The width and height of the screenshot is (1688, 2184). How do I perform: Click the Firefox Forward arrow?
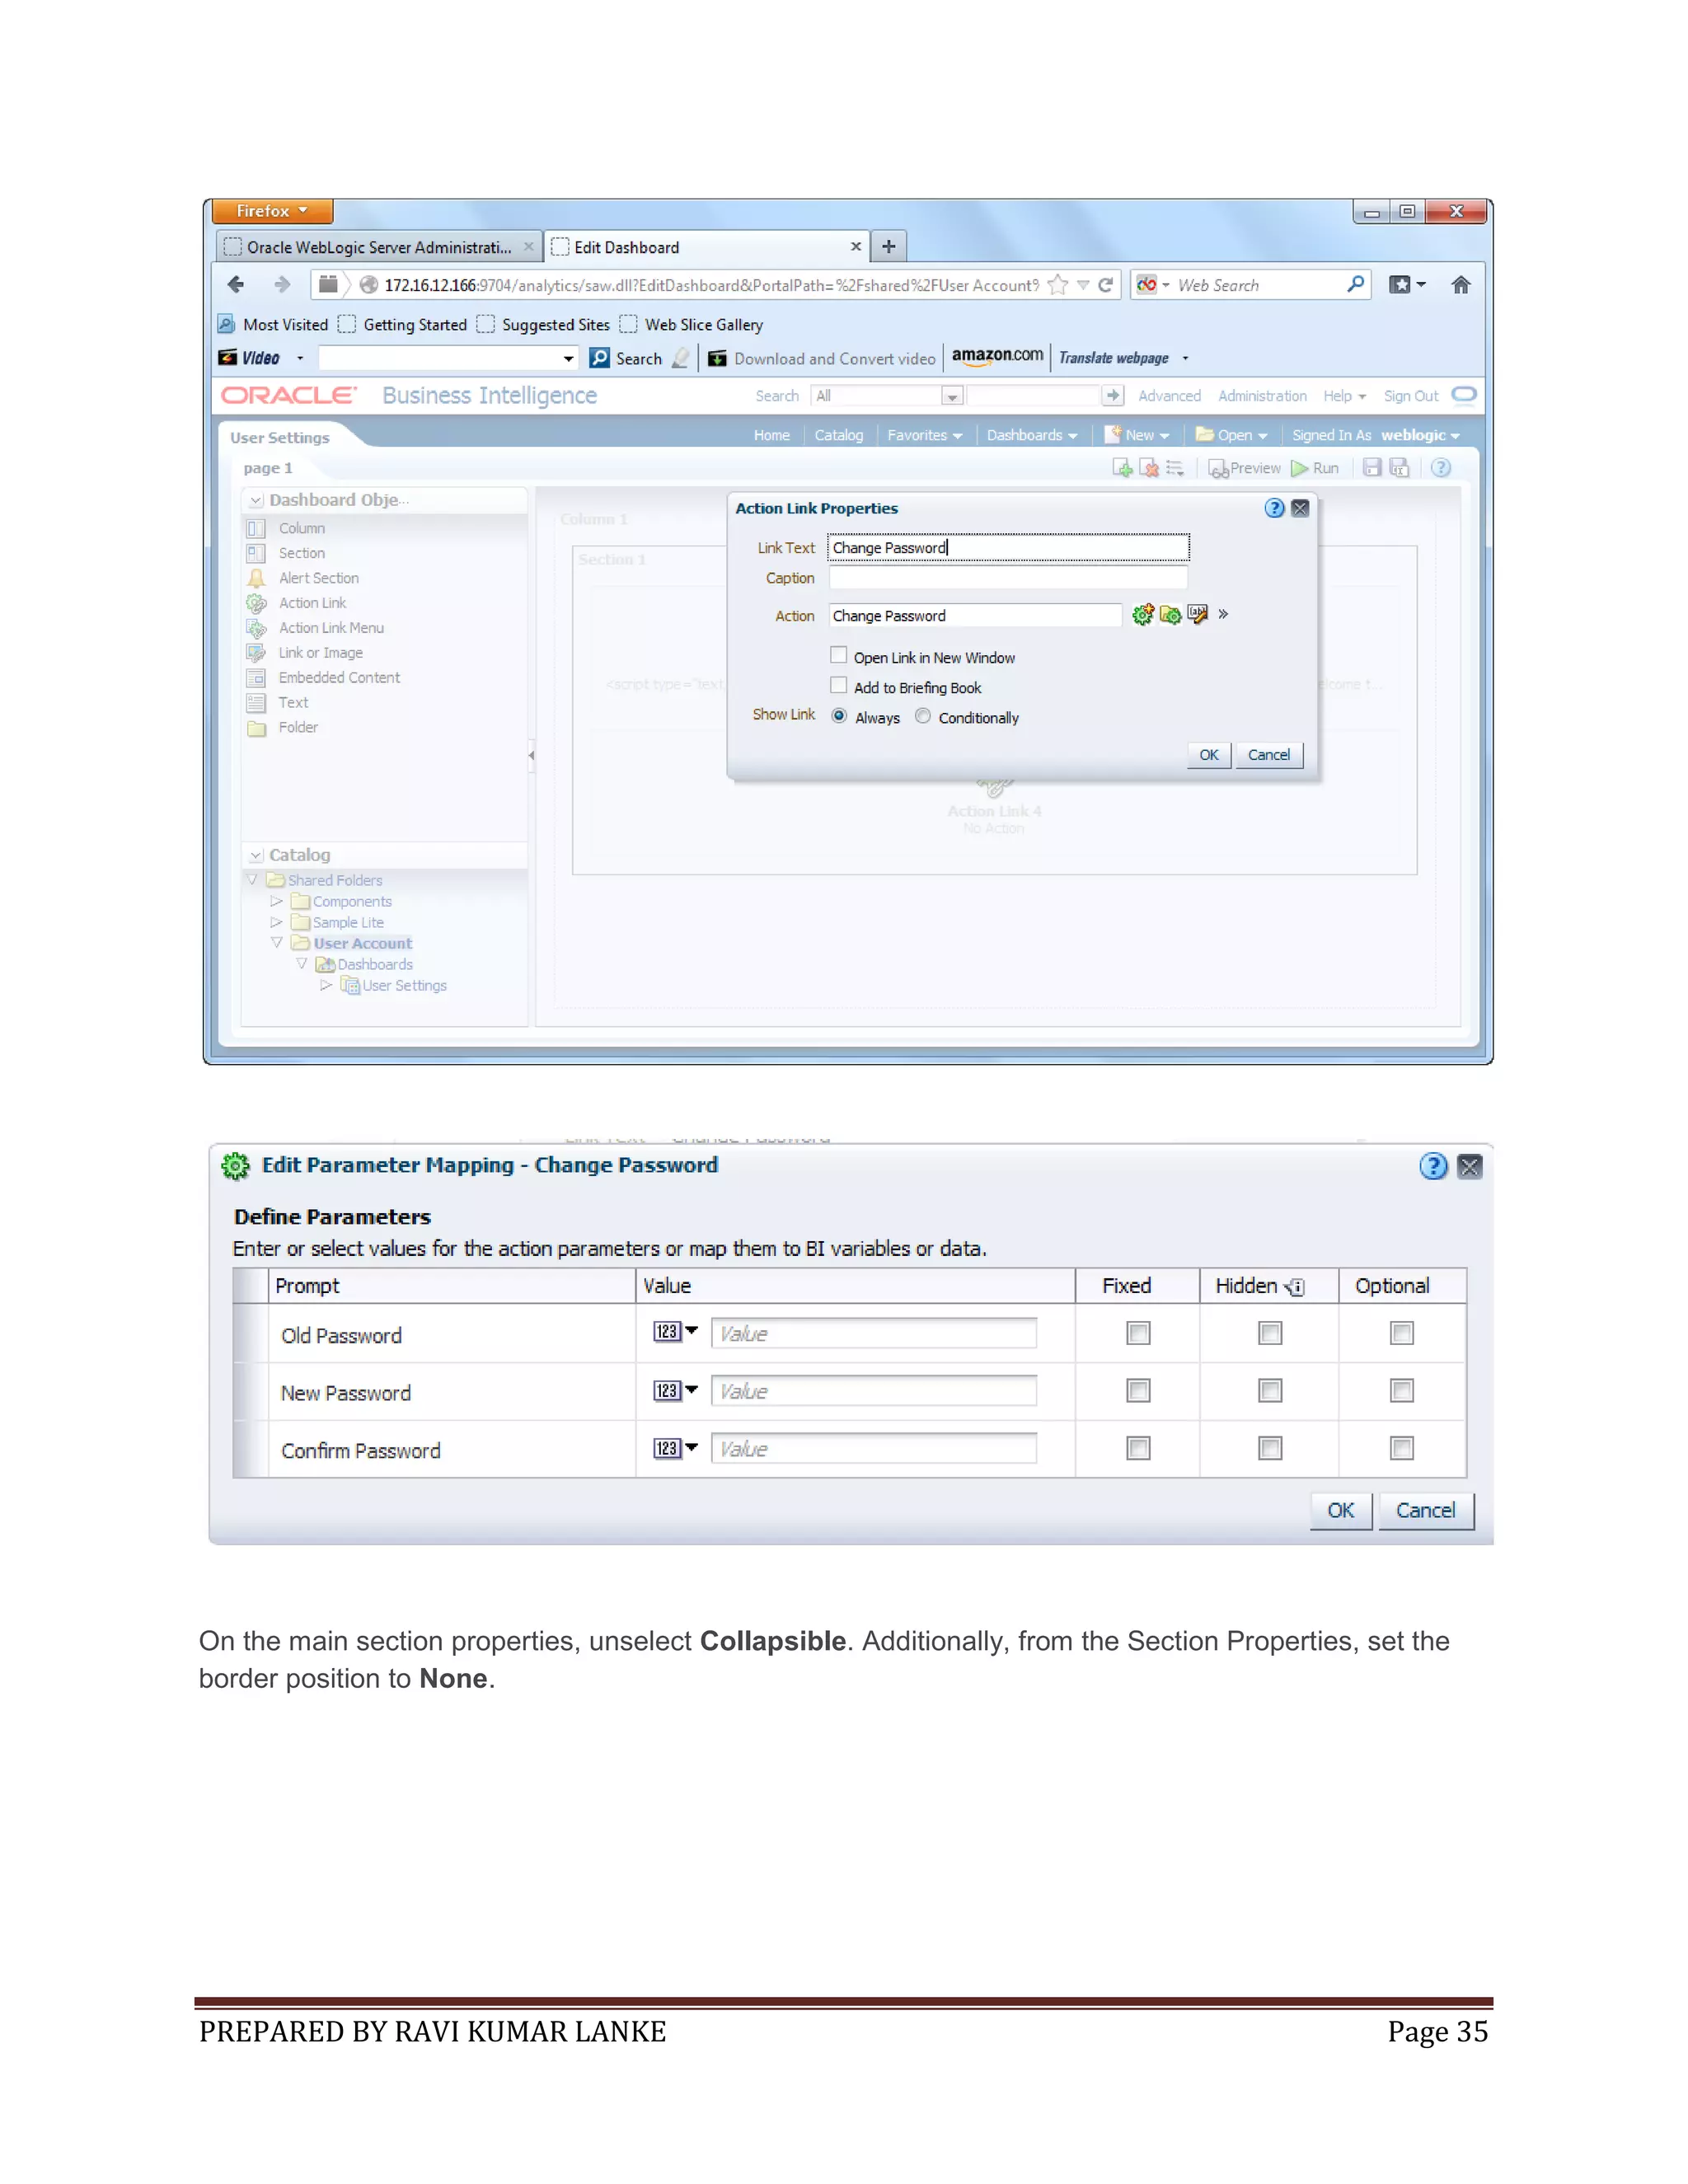(x=282, y=285)
